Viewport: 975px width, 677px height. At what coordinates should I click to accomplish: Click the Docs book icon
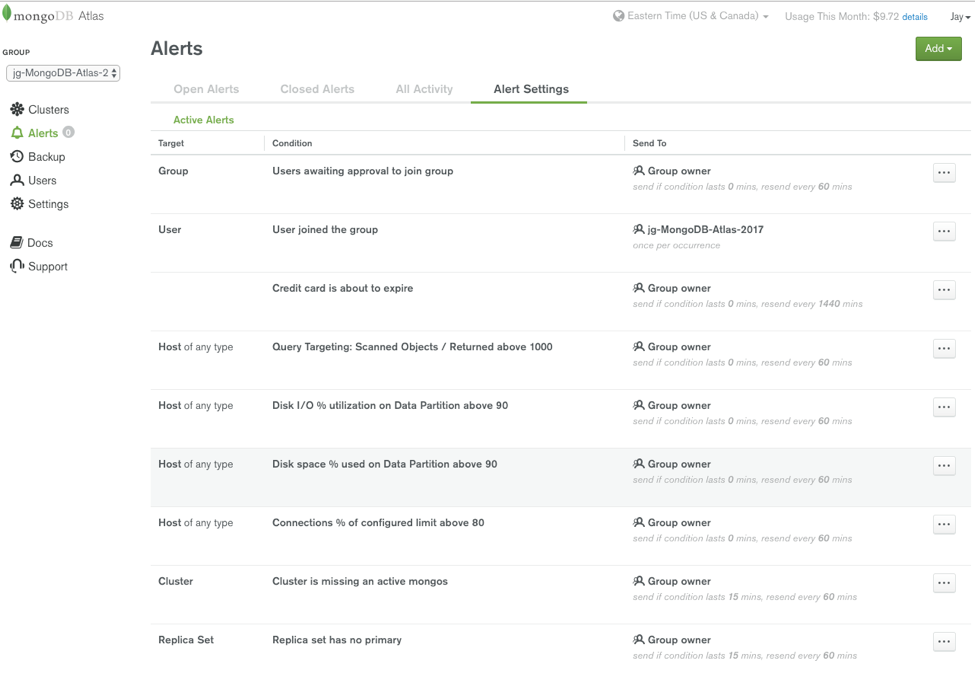coord(17,243)
